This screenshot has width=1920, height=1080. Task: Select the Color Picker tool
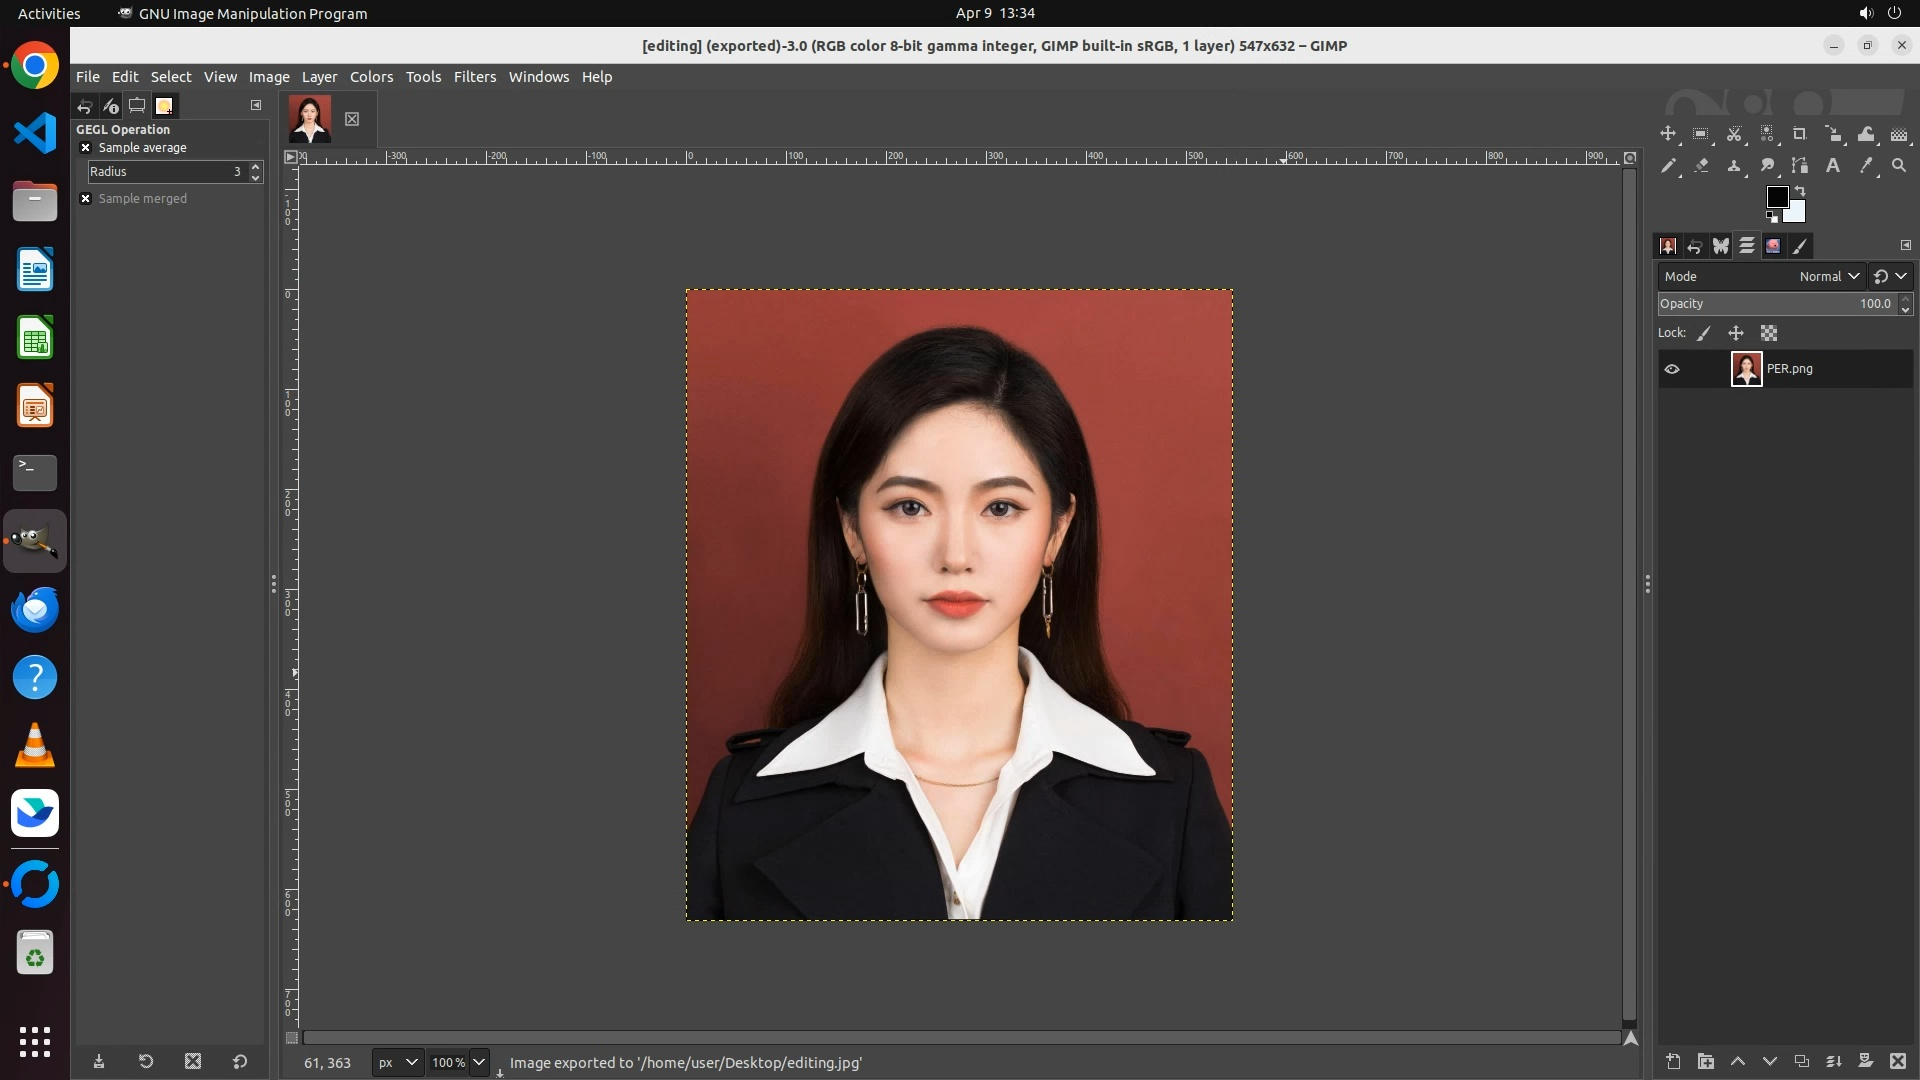[1866, 166]
